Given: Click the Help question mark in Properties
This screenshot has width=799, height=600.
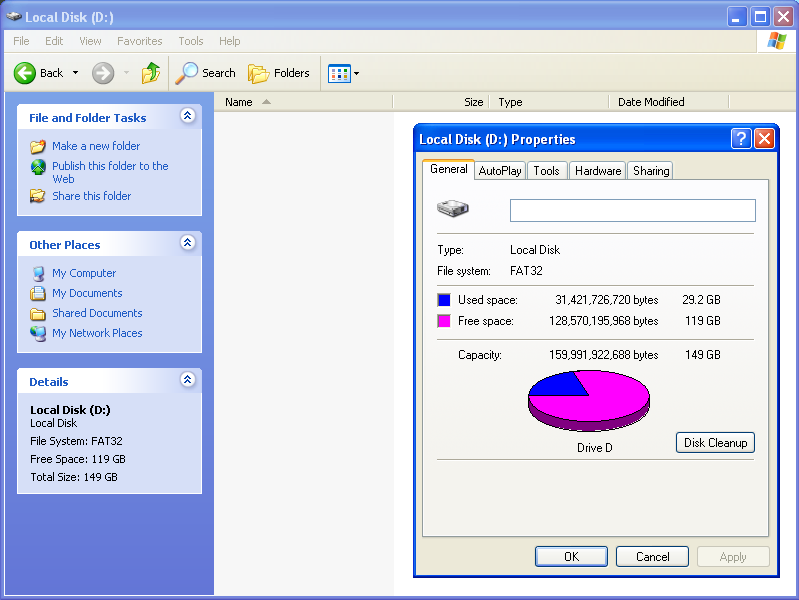Looking at the screenshot, I should pos(741,139).
